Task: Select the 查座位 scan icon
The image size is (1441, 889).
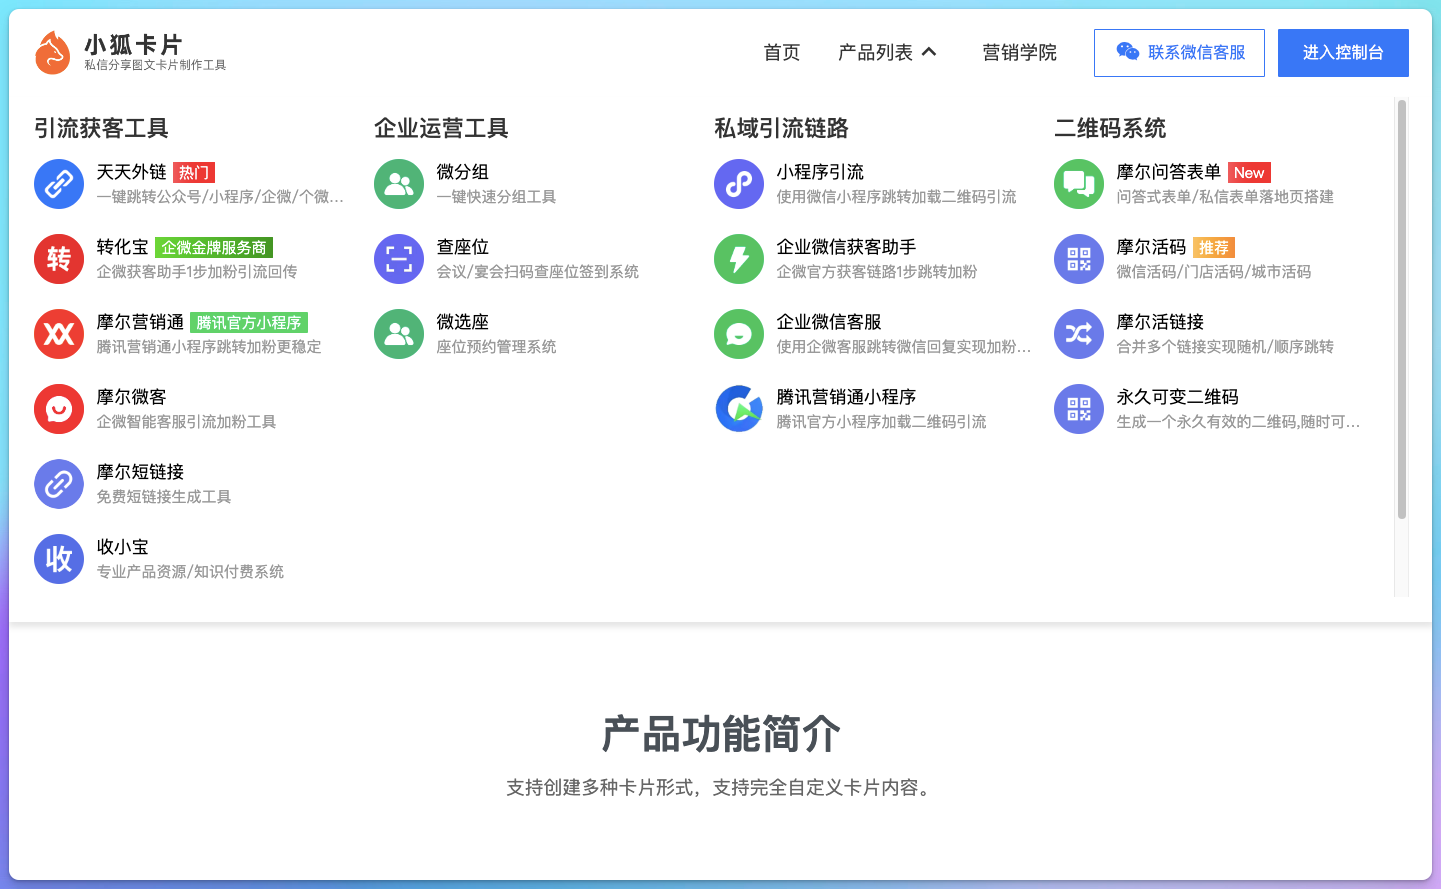Action: [398, 259]
